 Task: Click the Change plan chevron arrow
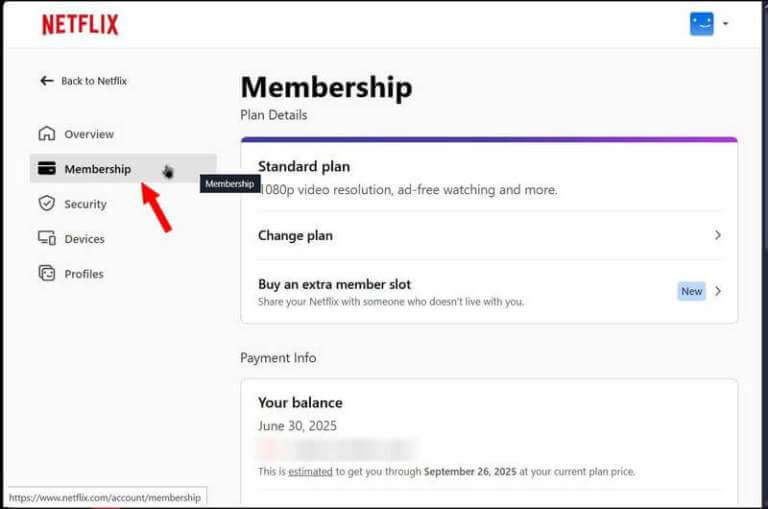click(x=718, y=235)
